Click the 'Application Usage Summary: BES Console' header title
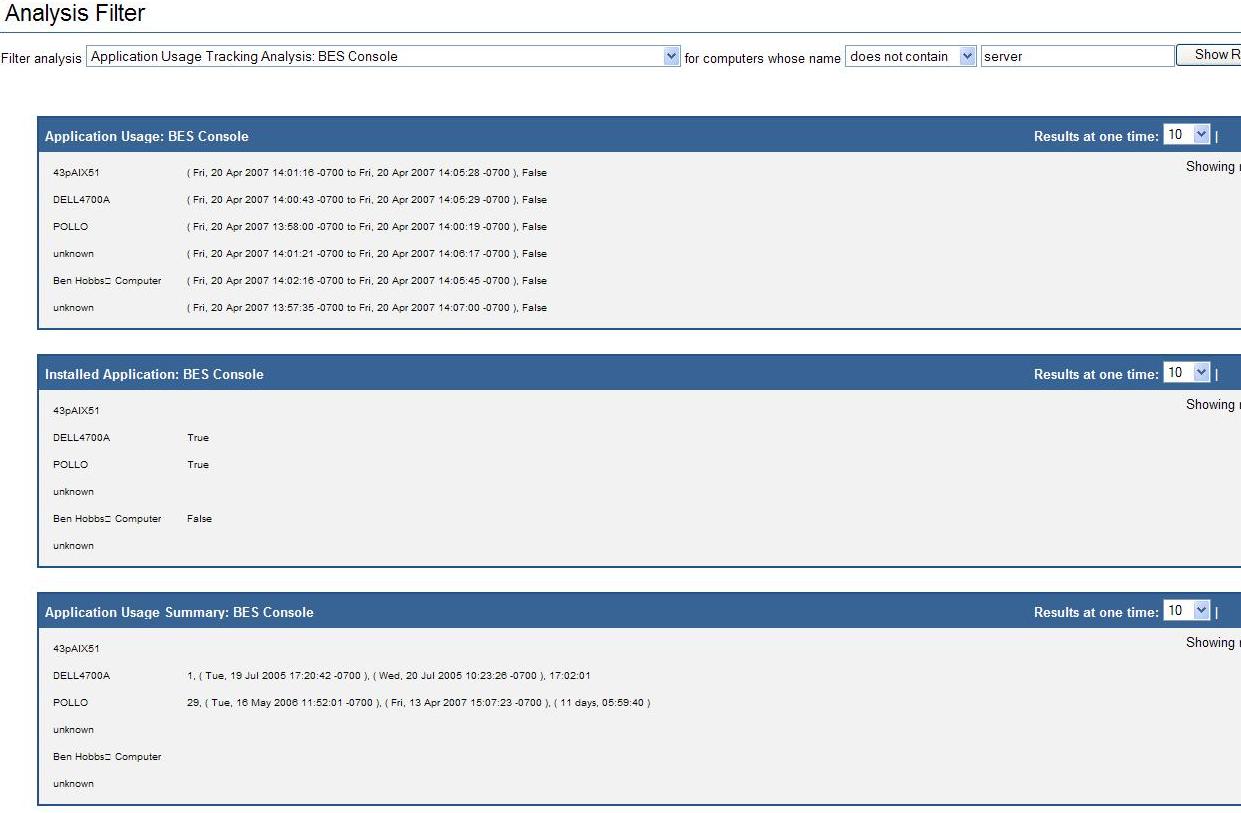 [x=179, y=612]
